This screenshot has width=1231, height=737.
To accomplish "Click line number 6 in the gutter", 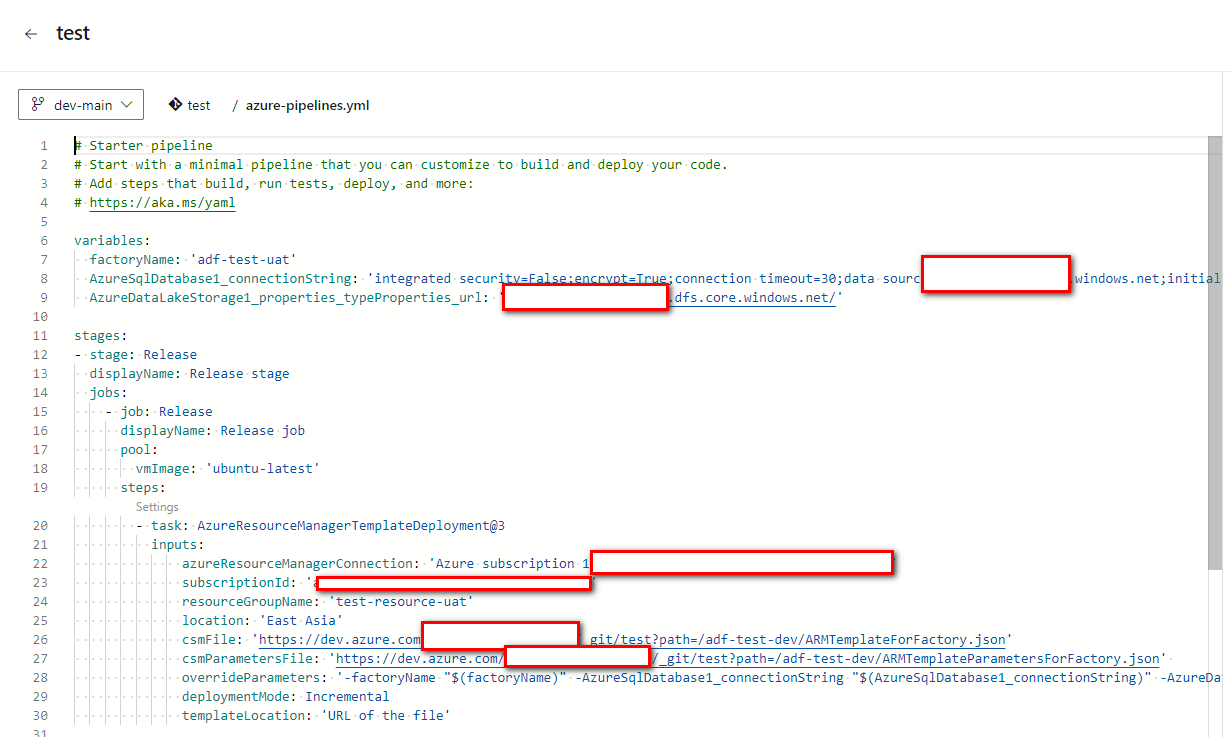I will [x=44, y=240].
